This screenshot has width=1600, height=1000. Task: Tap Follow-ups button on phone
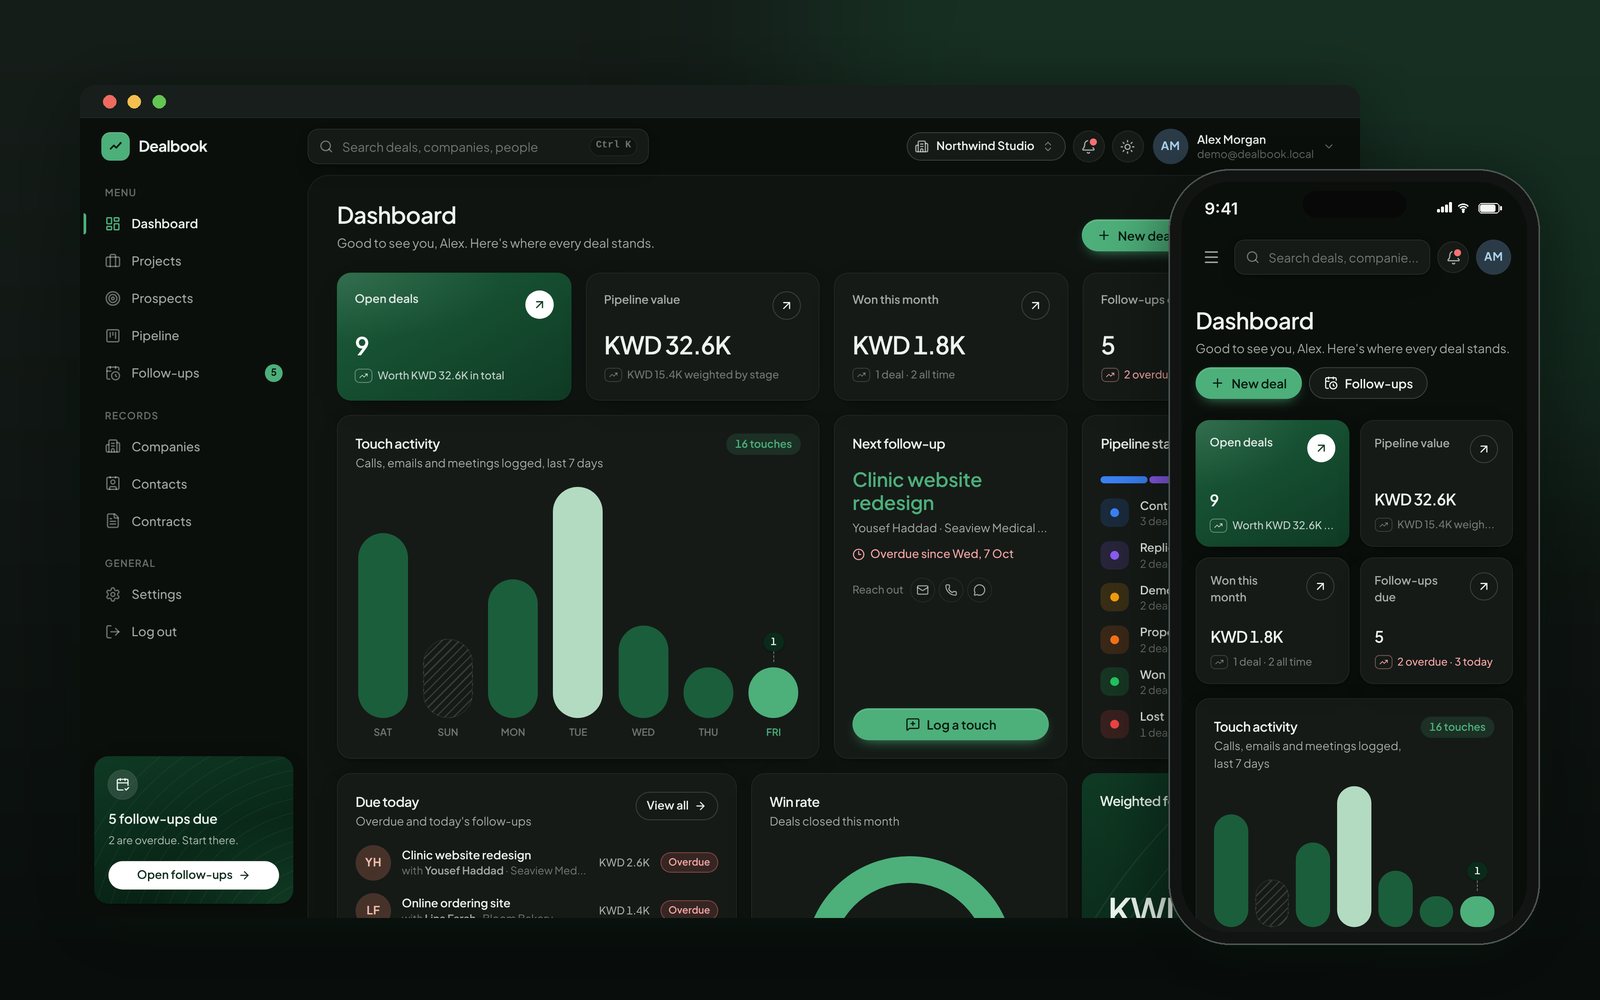(x=1367, y=384)
